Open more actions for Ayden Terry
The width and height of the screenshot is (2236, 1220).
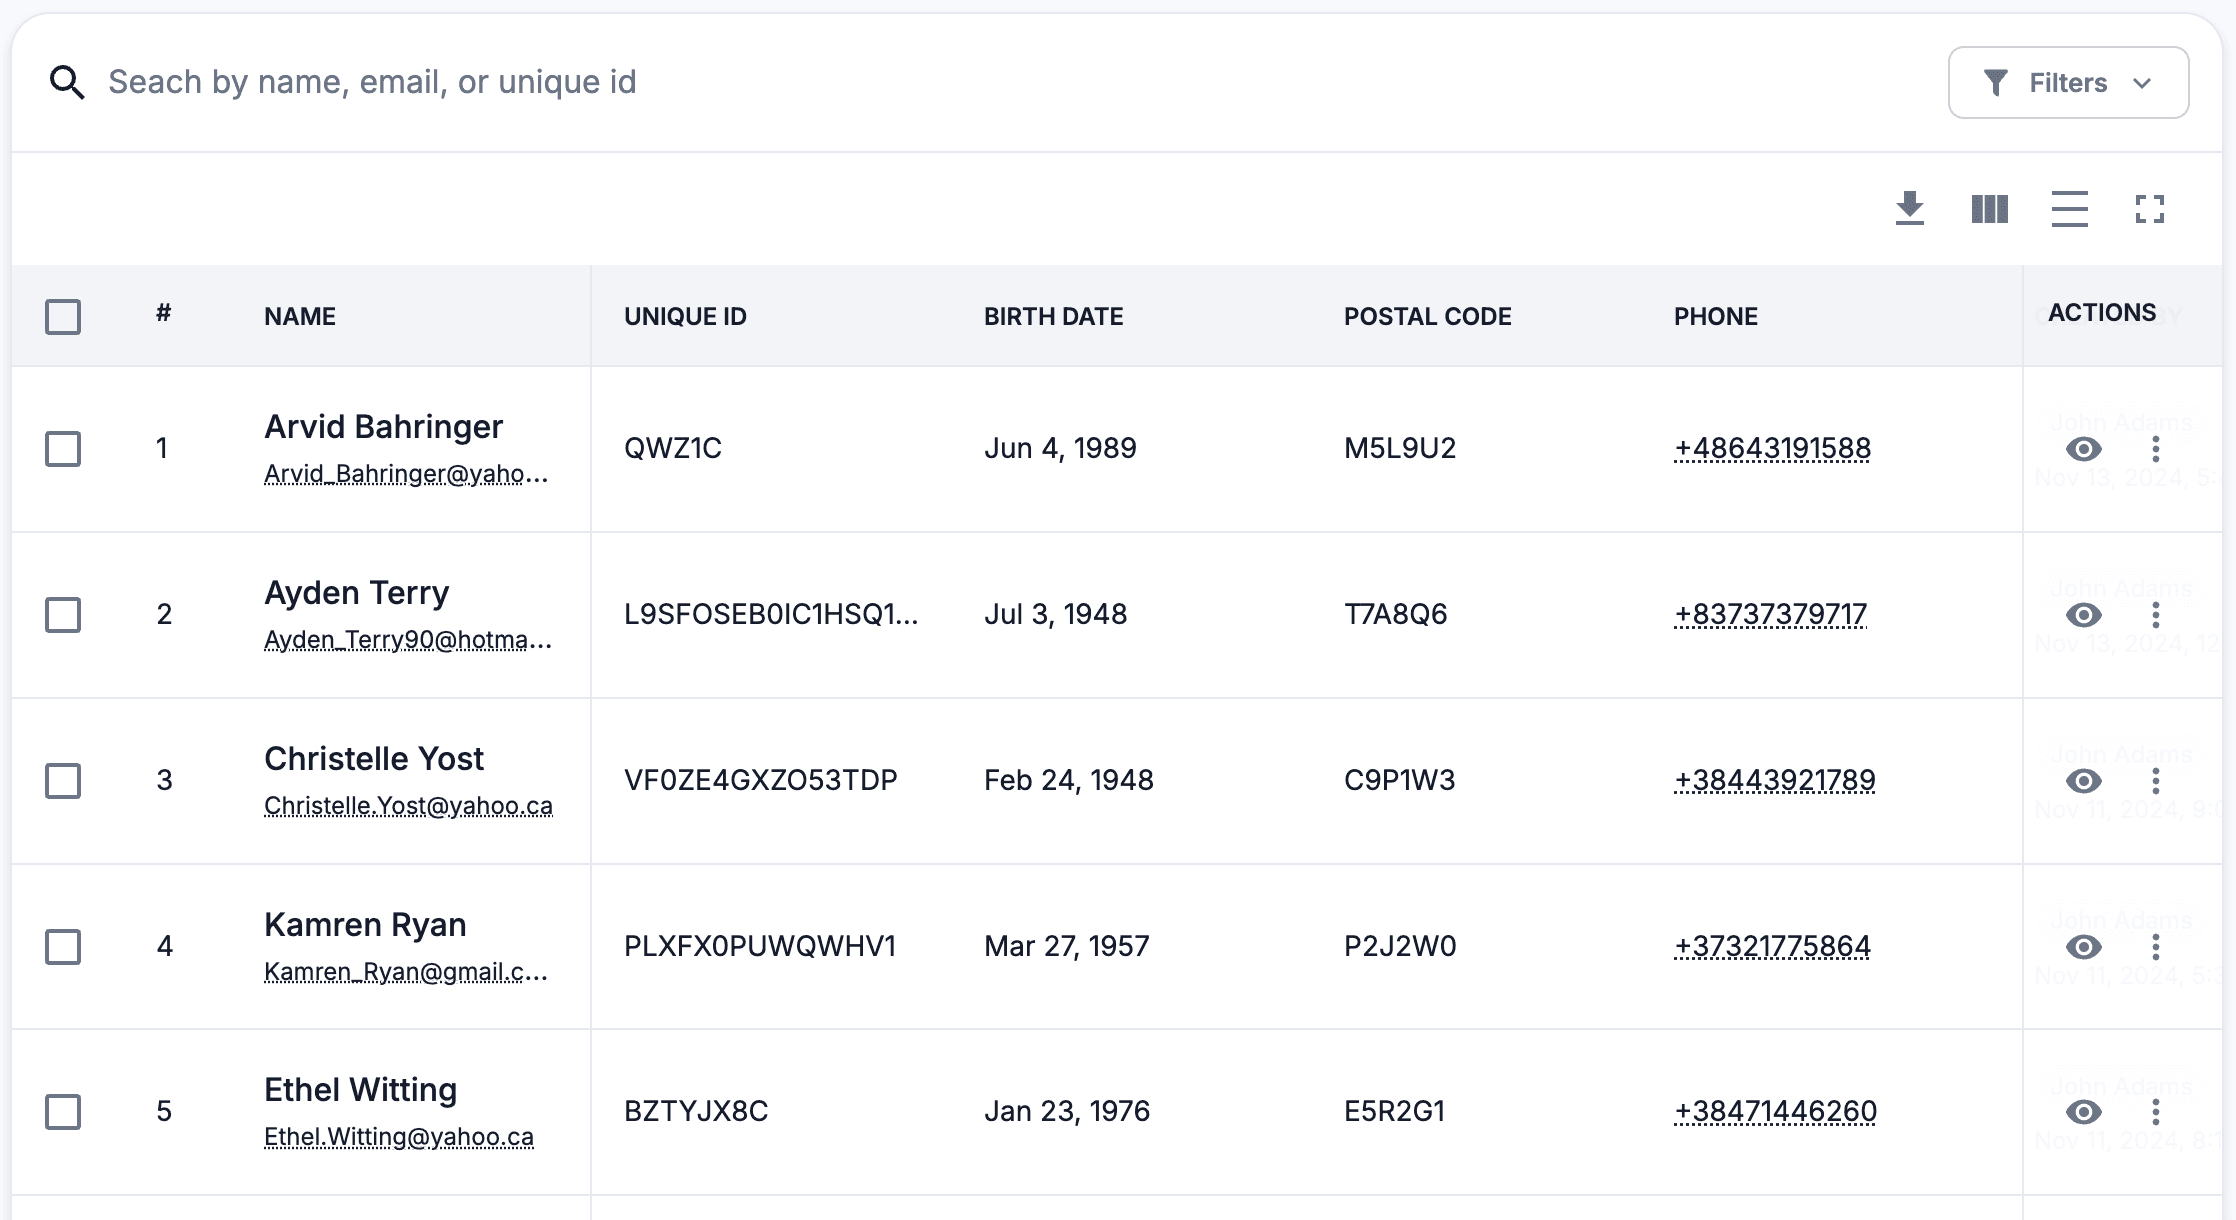point(2155,615)
